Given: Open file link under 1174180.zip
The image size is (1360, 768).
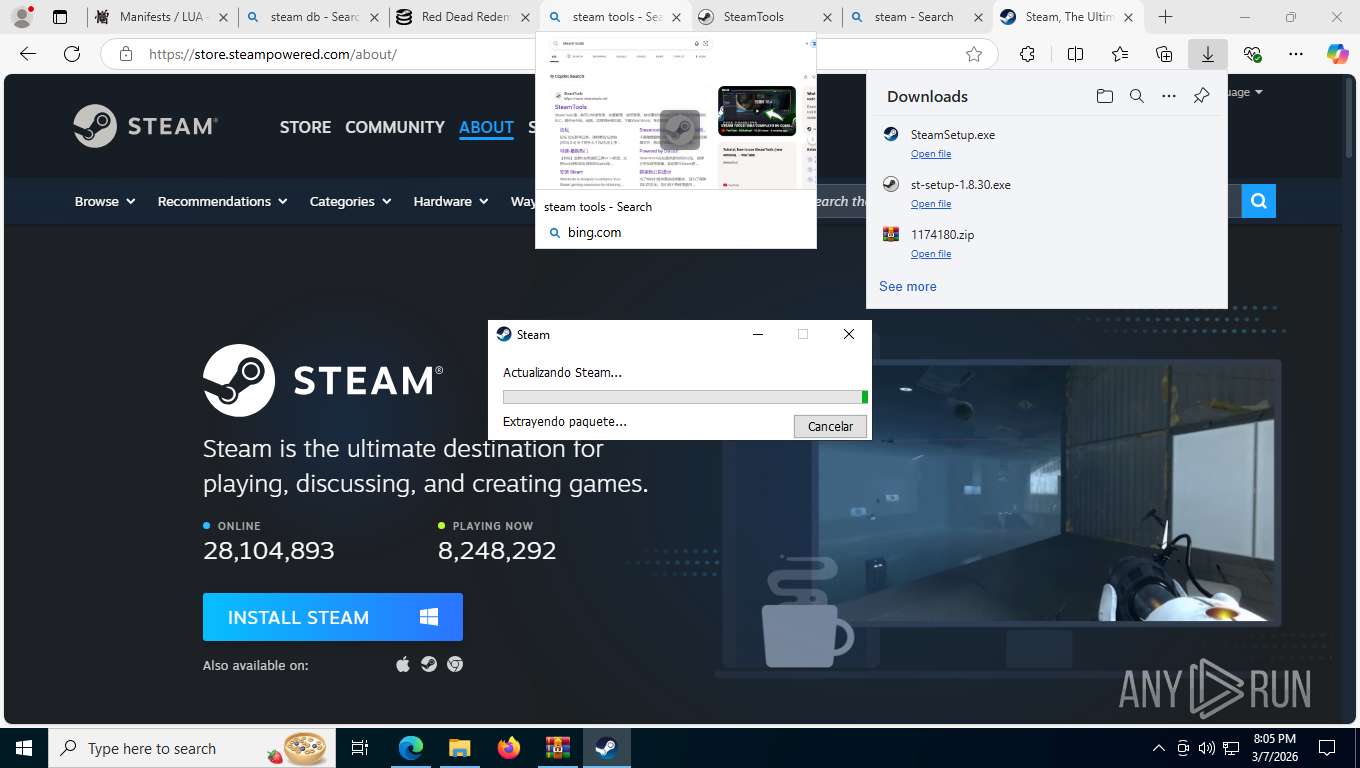Looking at the screenshot, I should point(931,253).
